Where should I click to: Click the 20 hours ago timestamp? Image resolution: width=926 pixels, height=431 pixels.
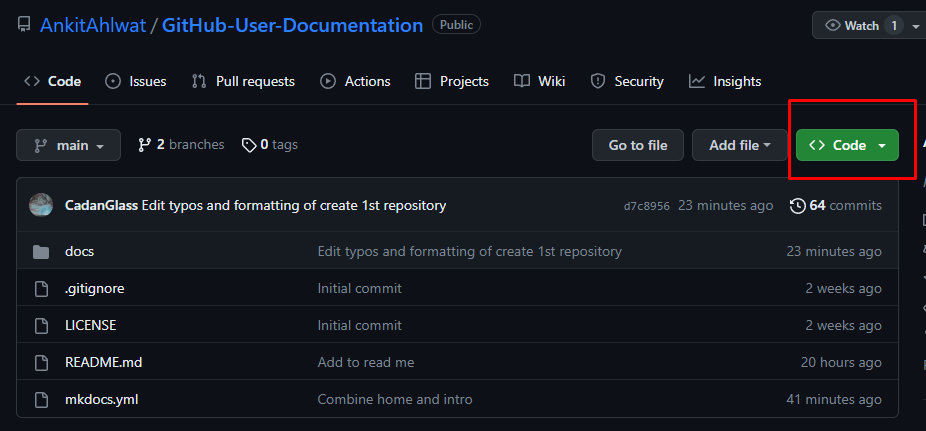tap(841, 363)
